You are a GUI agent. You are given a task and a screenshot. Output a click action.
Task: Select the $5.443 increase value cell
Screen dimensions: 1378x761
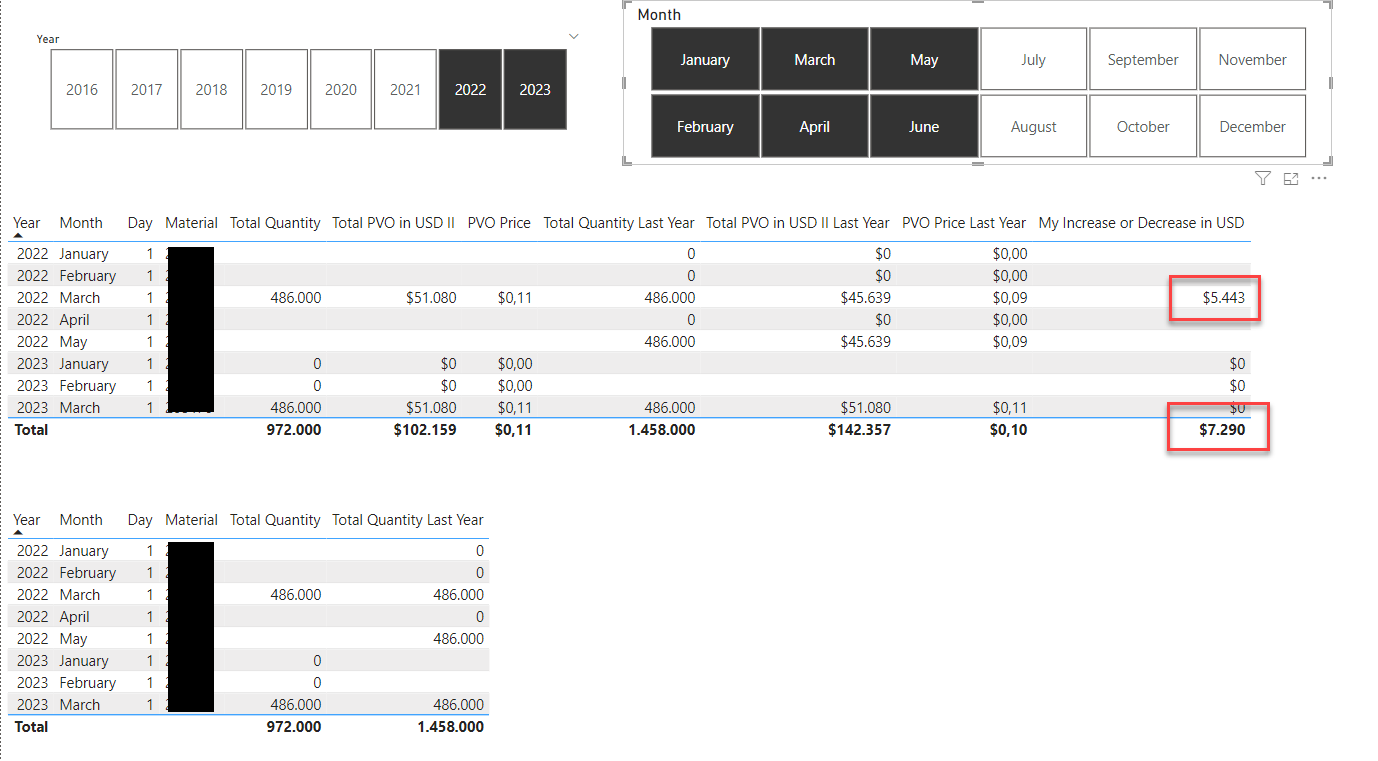click(x=1224, y=298)
